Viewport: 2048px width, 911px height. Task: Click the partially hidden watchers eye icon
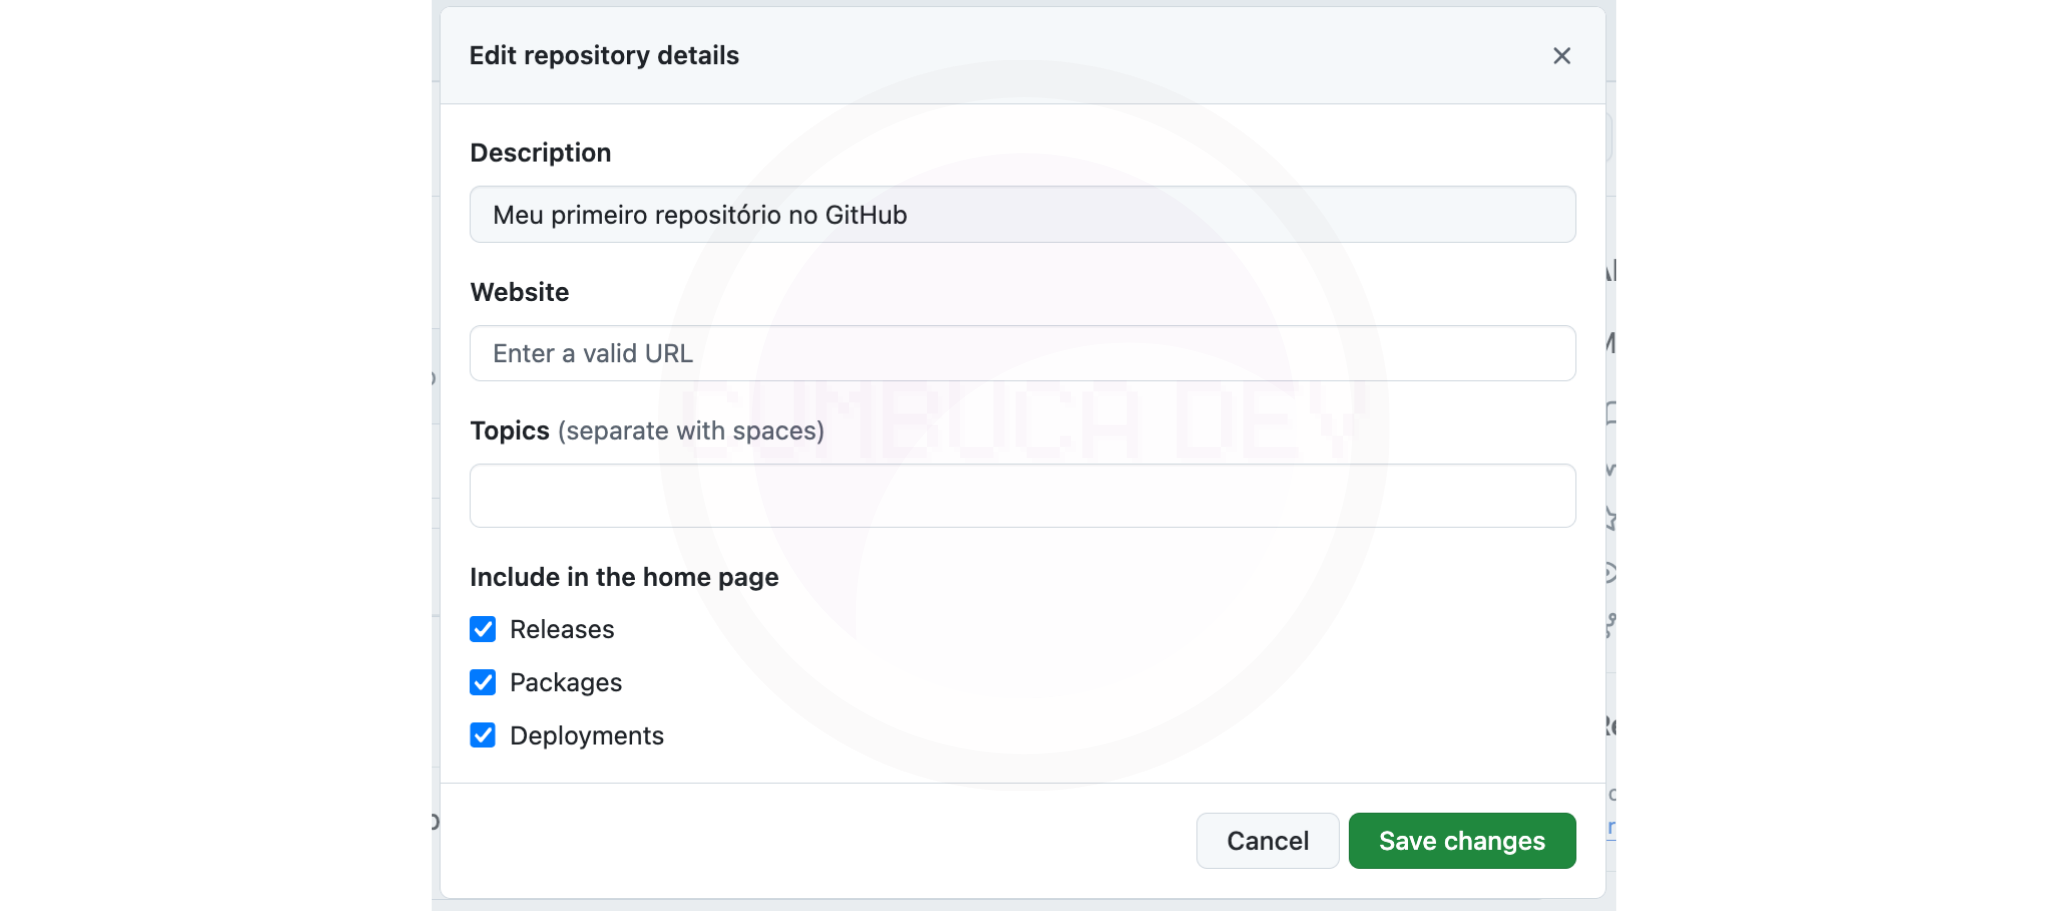(1611, 572)
